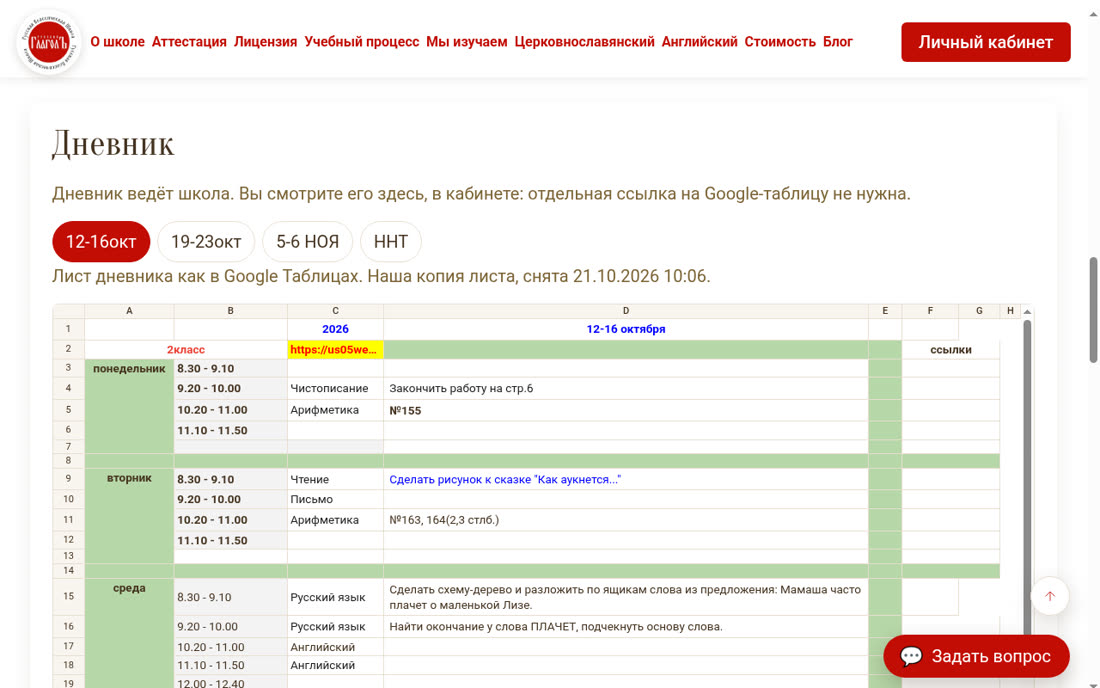Open the О школе menu item
The height and width of the screenshot is (688, 1100).
click(117, 42)
